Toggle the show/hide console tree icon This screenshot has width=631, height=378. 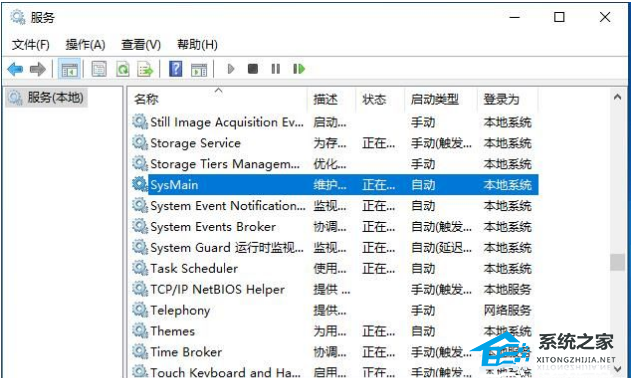pos(69,69)
